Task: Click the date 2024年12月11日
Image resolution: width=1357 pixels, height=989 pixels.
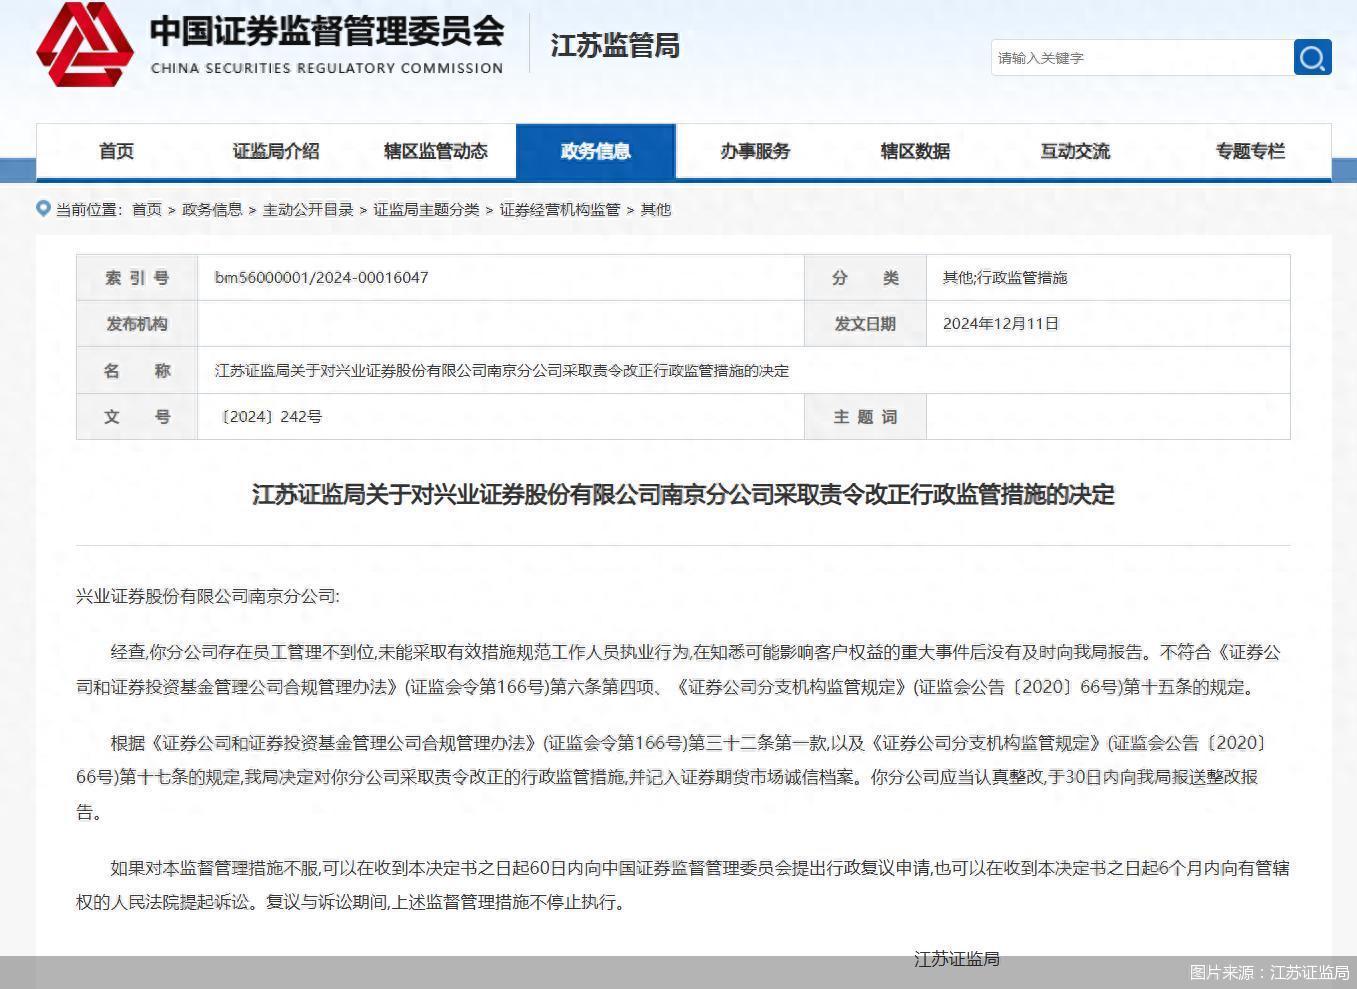Action: coord(1001,323)
